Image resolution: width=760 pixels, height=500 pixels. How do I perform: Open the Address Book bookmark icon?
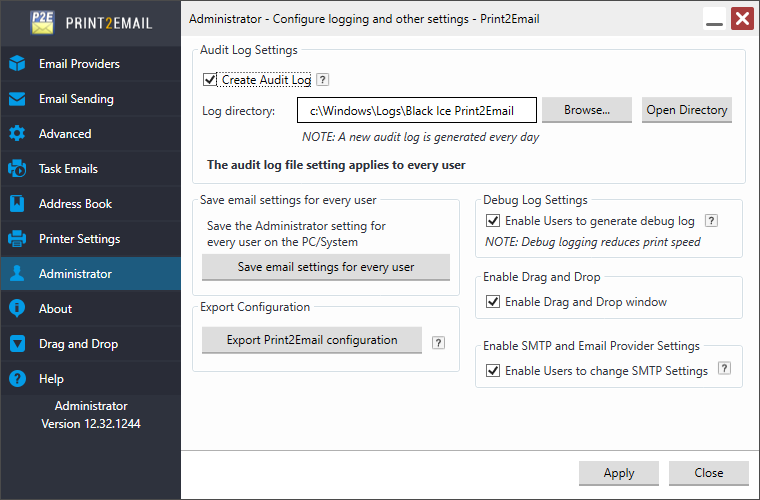tap(17, 203)
